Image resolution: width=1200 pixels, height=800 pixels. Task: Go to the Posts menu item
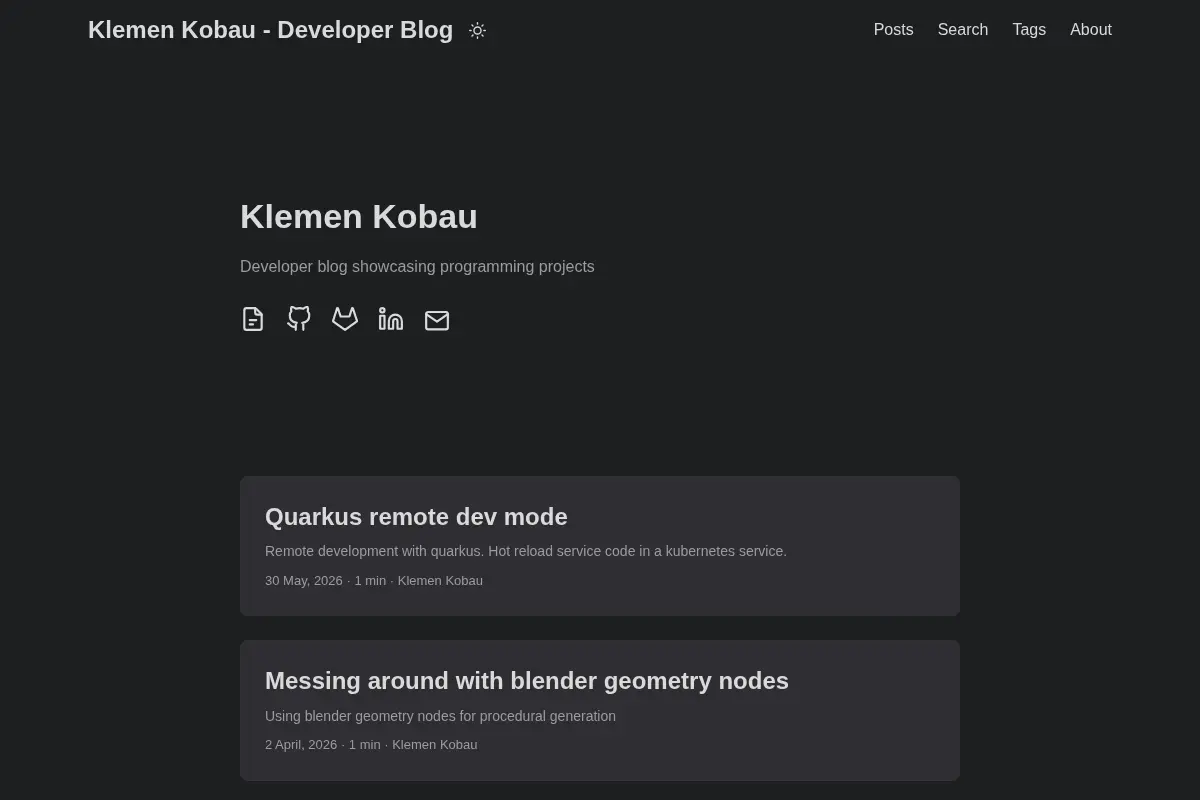[x=893, y=30]
